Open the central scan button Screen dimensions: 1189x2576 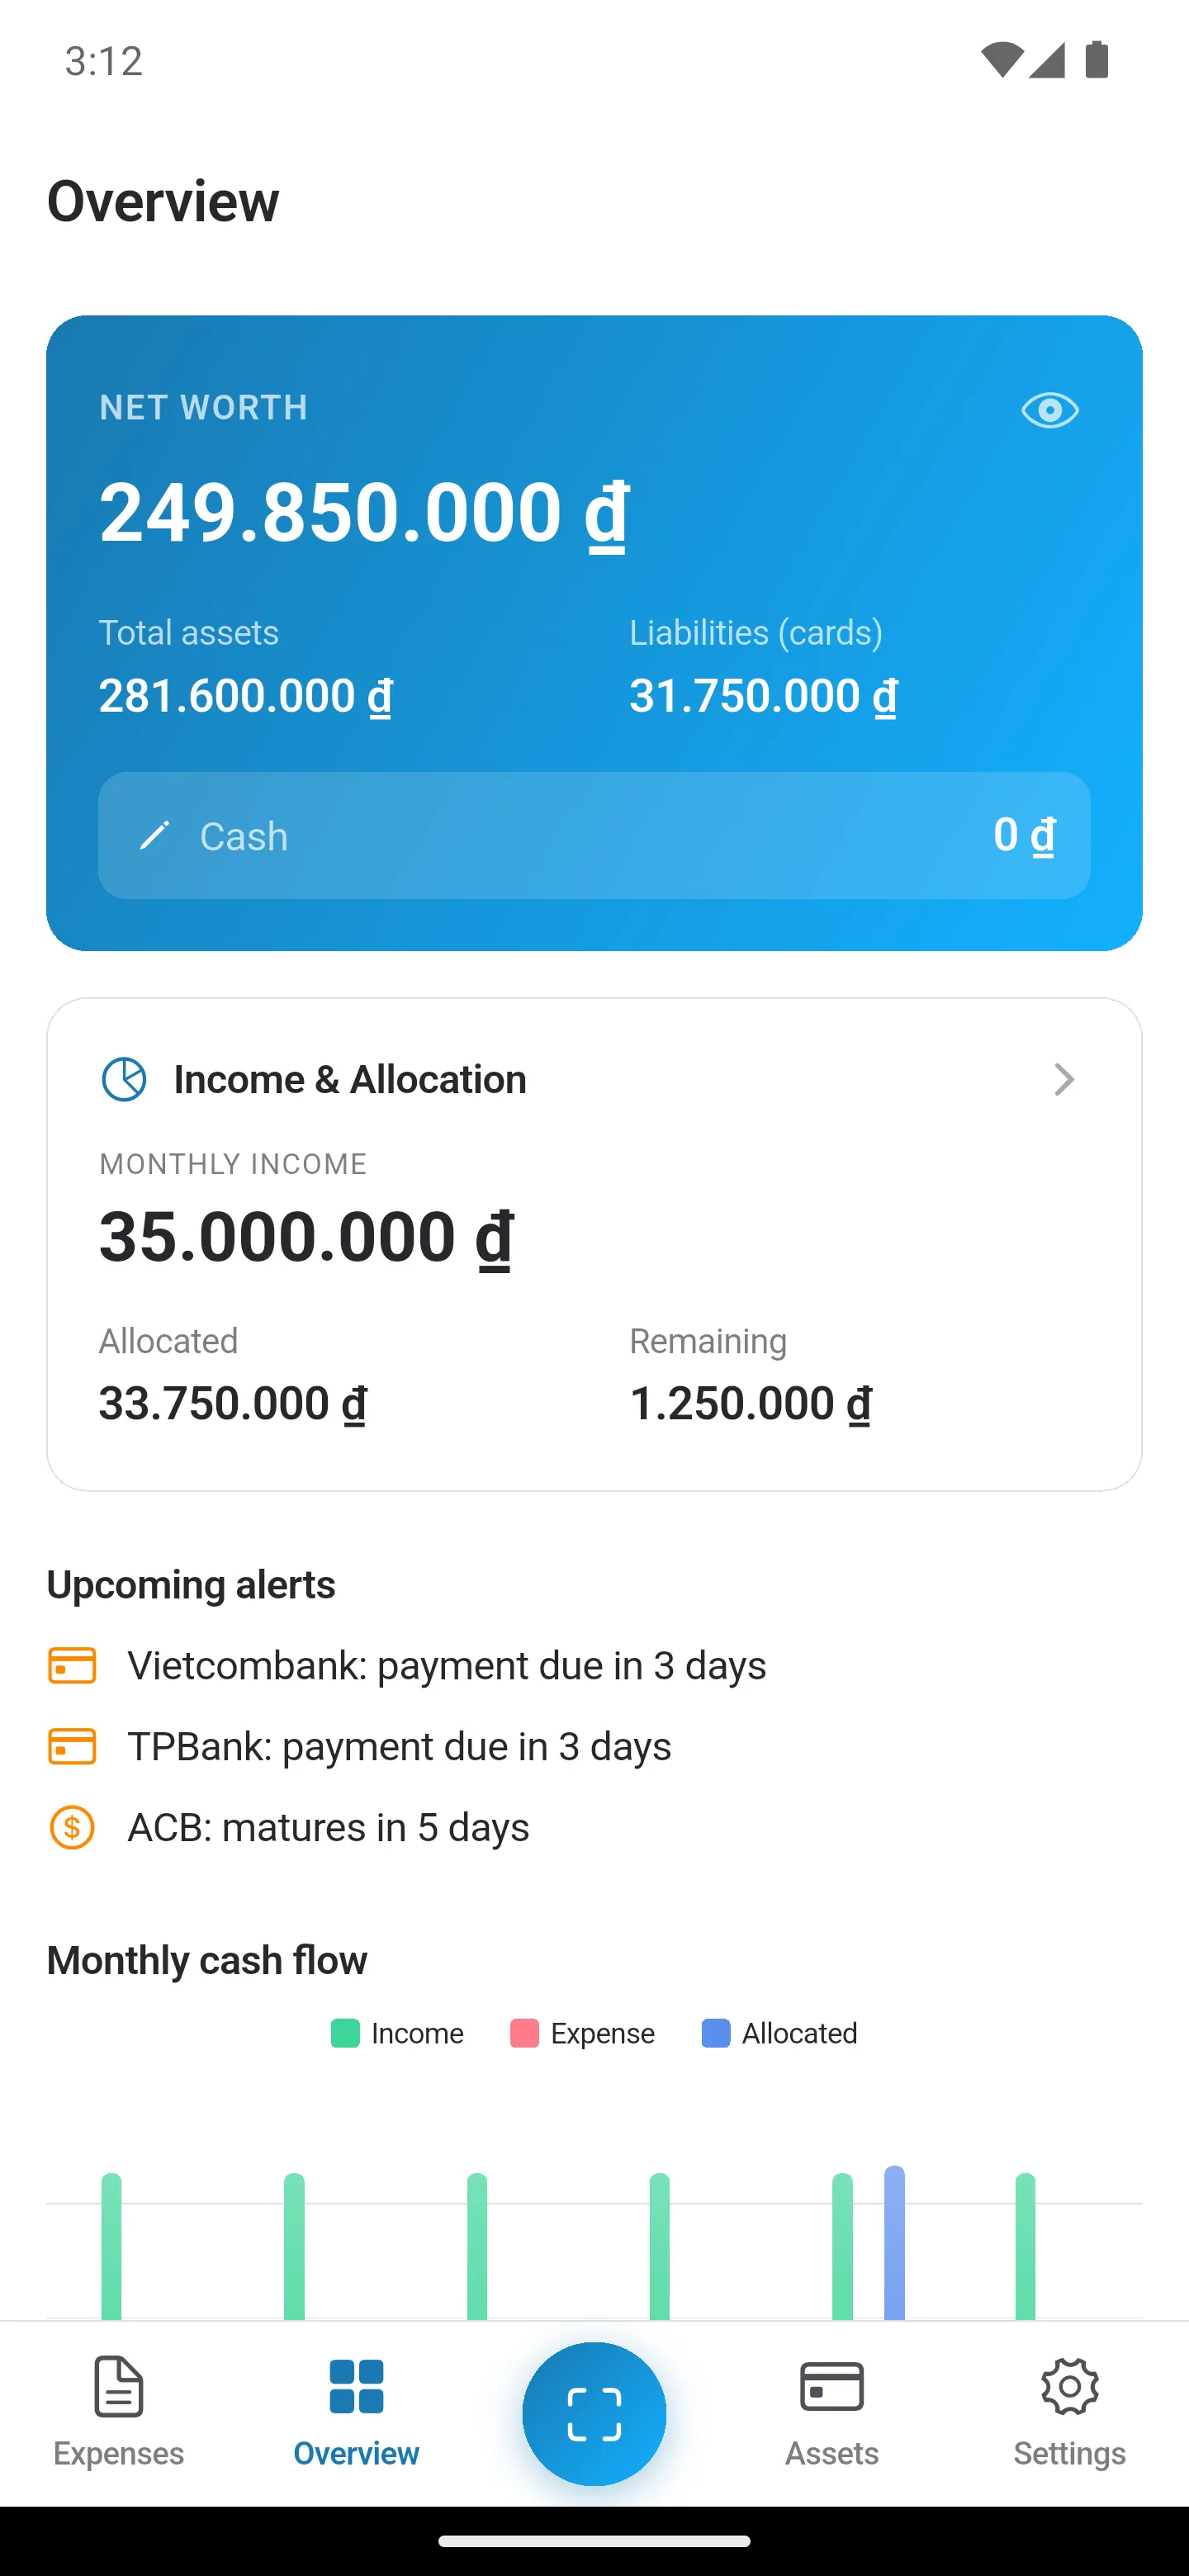tap(594, 2413)
